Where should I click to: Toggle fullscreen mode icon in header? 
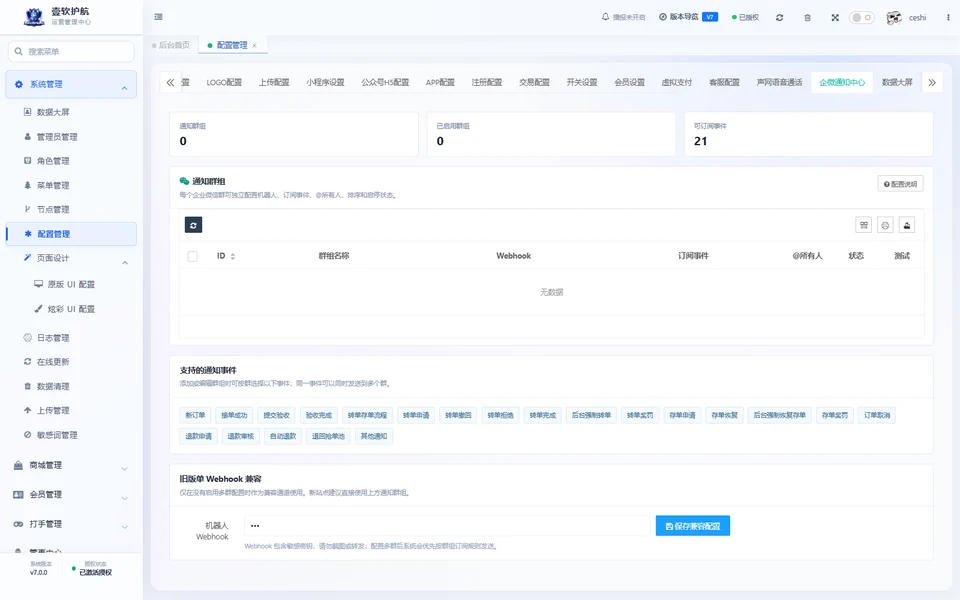pos(835,18)
